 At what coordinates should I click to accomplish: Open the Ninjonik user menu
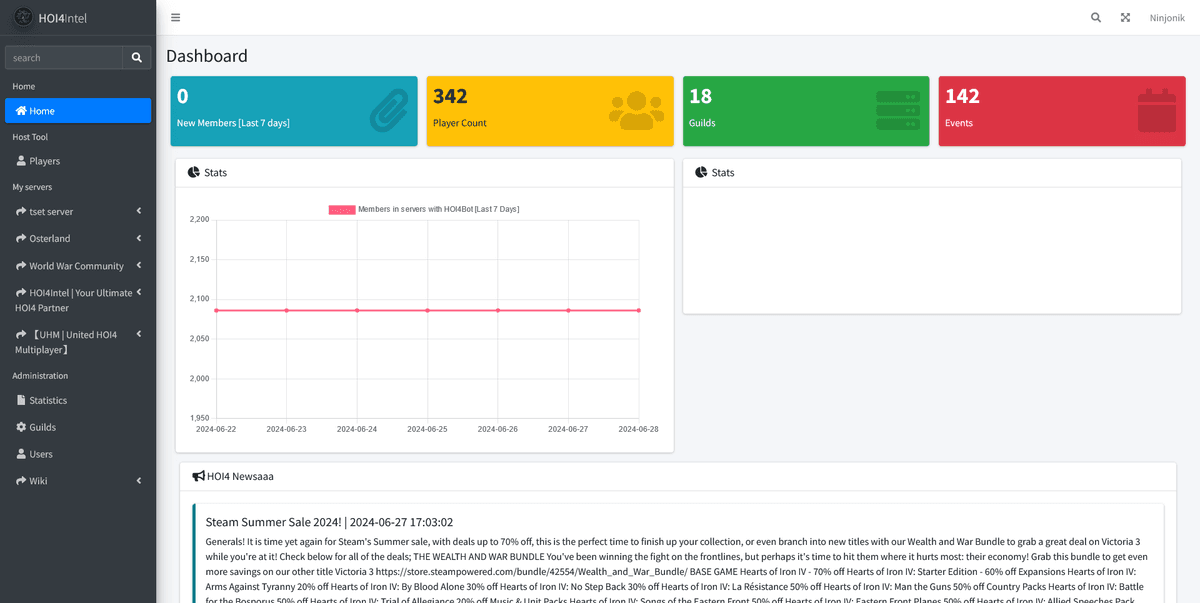tap(1167, 18)
